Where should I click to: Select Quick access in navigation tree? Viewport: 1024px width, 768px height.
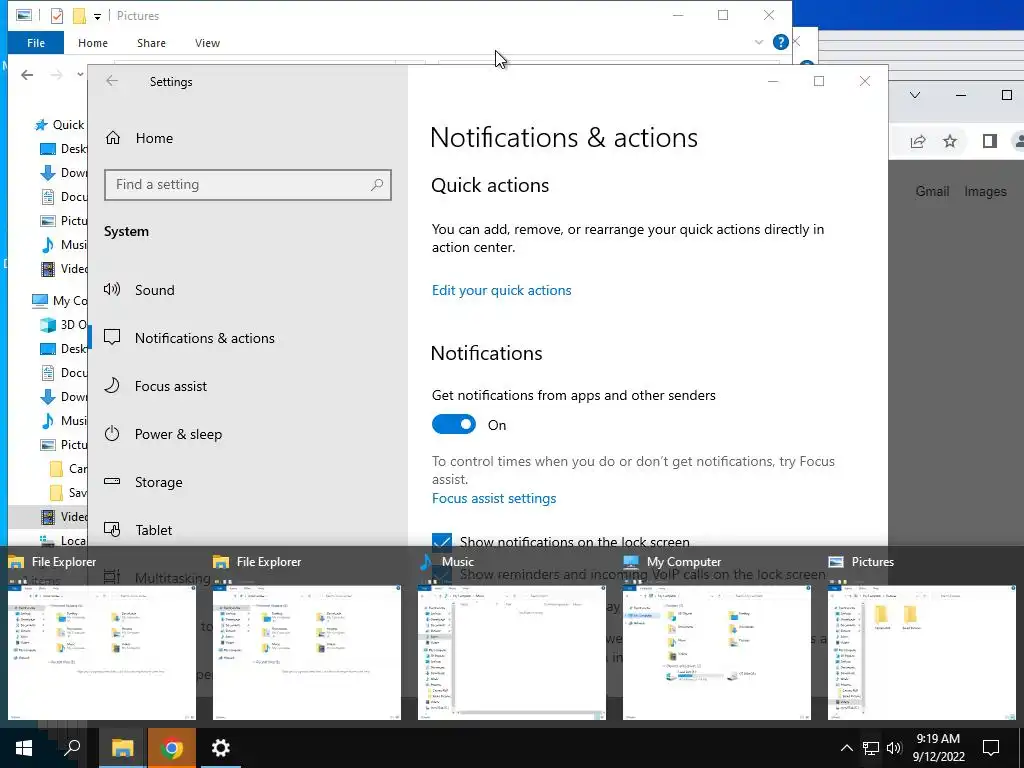coord(60,125)
